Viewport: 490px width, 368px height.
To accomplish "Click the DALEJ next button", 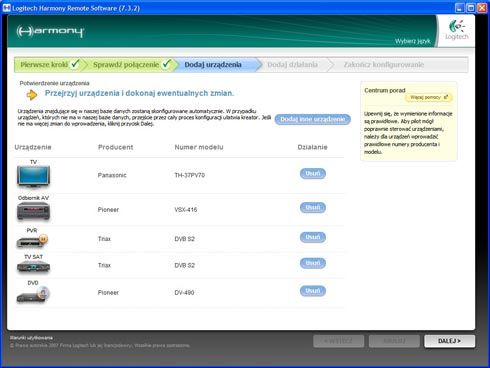I will coord(449,341).
